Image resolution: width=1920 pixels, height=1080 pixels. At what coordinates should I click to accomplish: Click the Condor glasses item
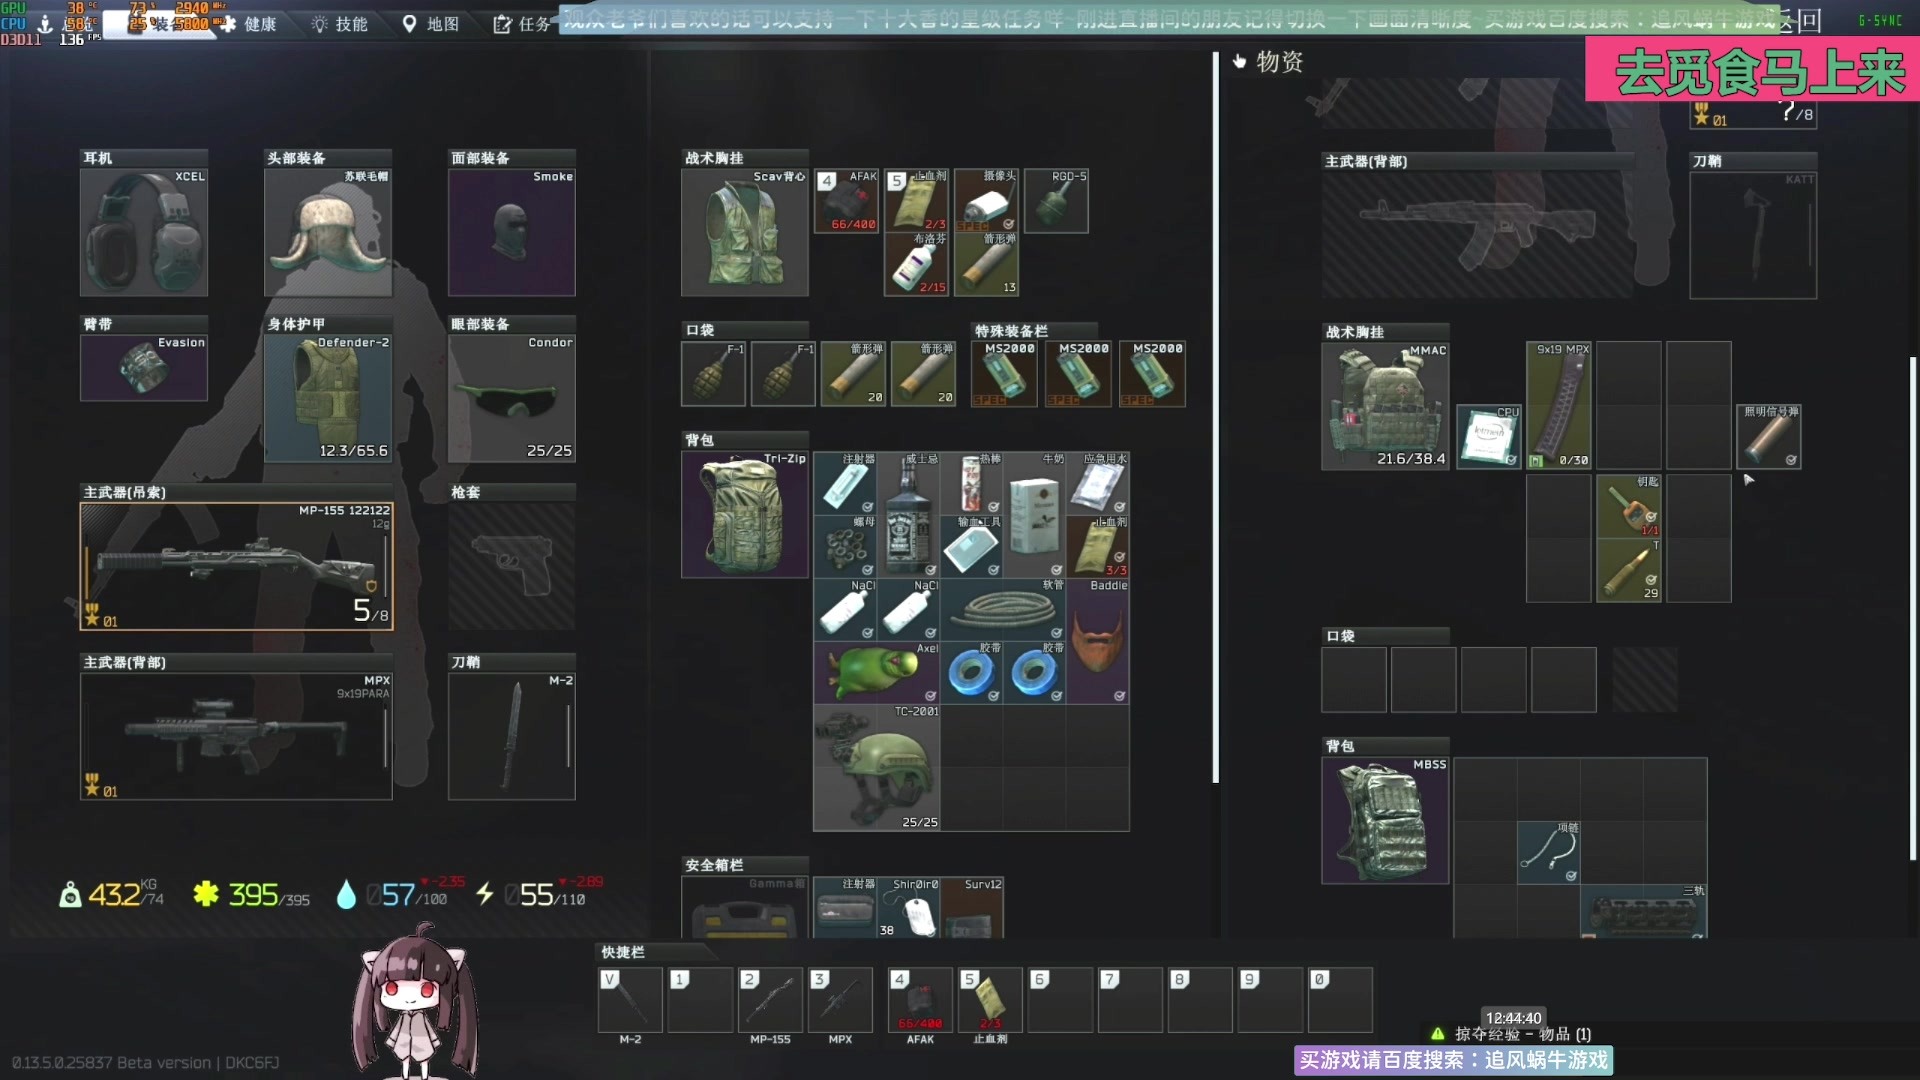(512, 398)
